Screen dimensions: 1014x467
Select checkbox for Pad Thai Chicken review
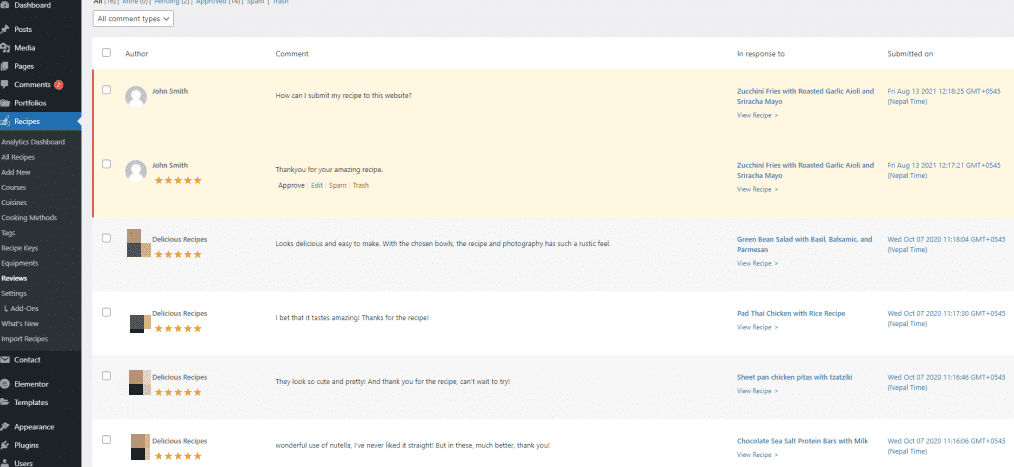tap(107, 312)
